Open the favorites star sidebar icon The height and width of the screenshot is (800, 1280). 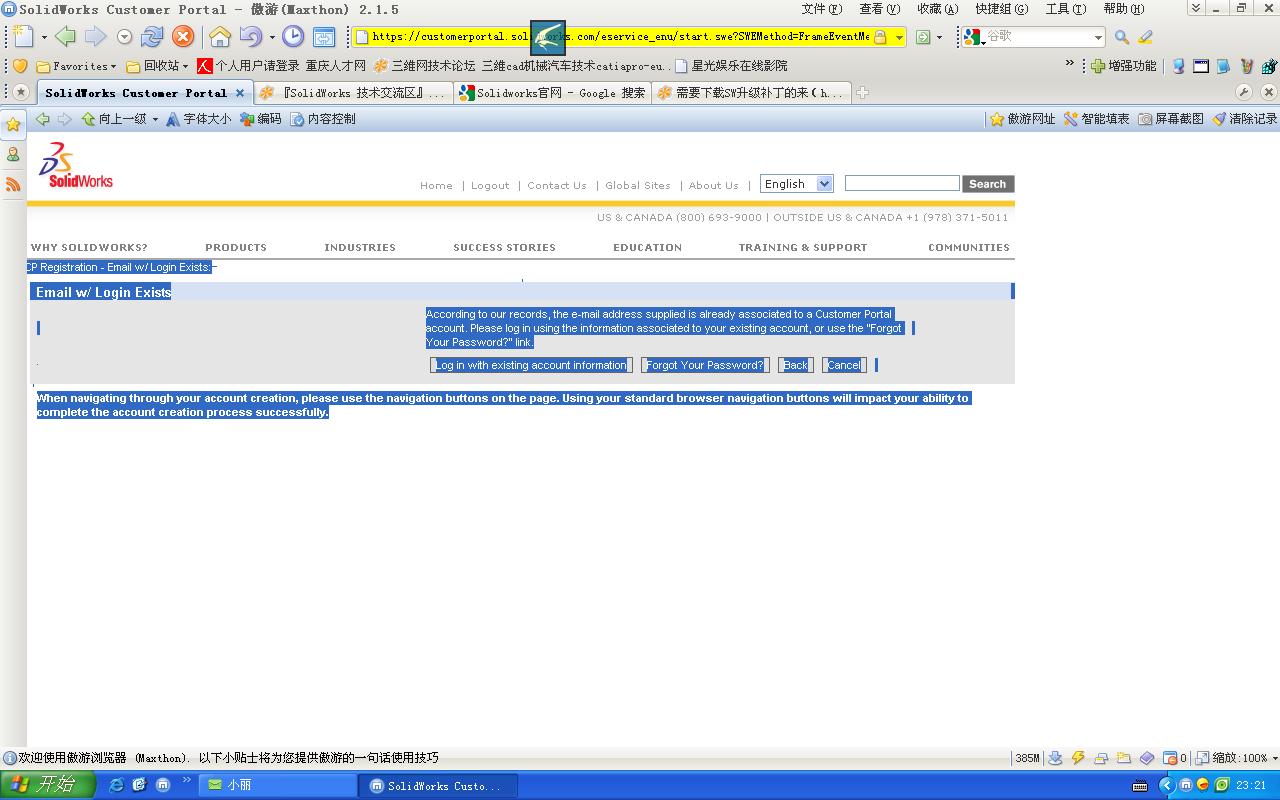13,125
